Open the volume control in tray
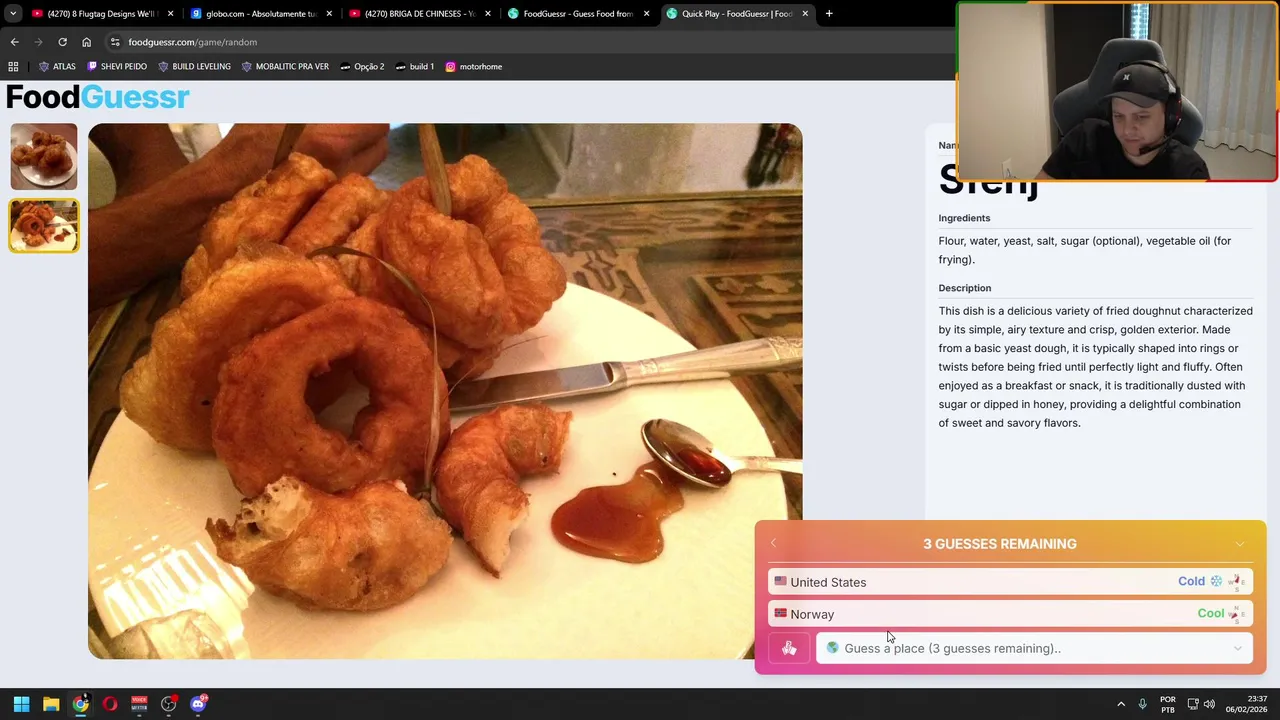Viewport: 1280px width, 720px height. pos(1210,704)
